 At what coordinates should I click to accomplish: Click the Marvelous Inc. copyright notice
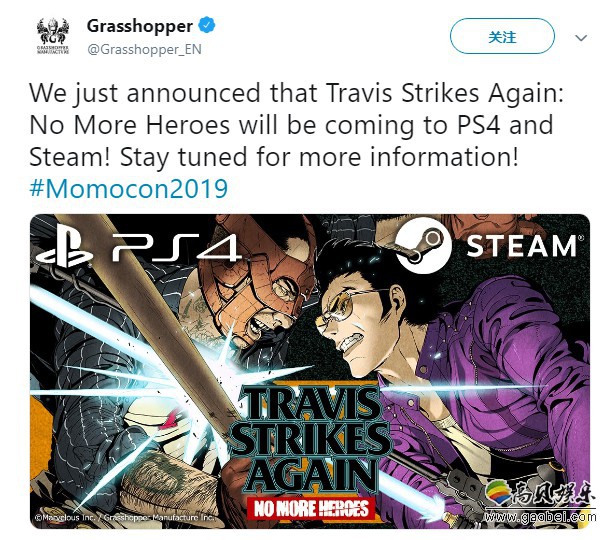coord(125,517)
